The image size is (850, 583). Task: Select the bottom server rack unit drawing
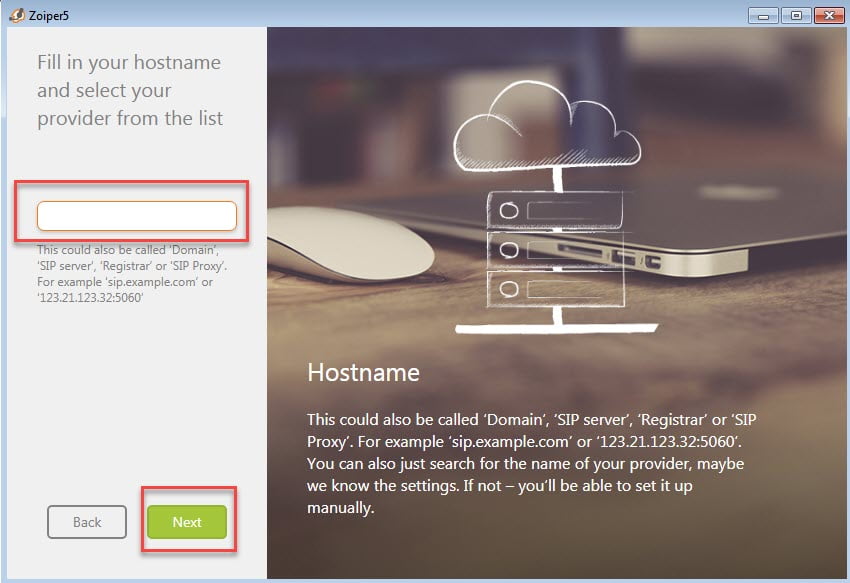point(554,287)
